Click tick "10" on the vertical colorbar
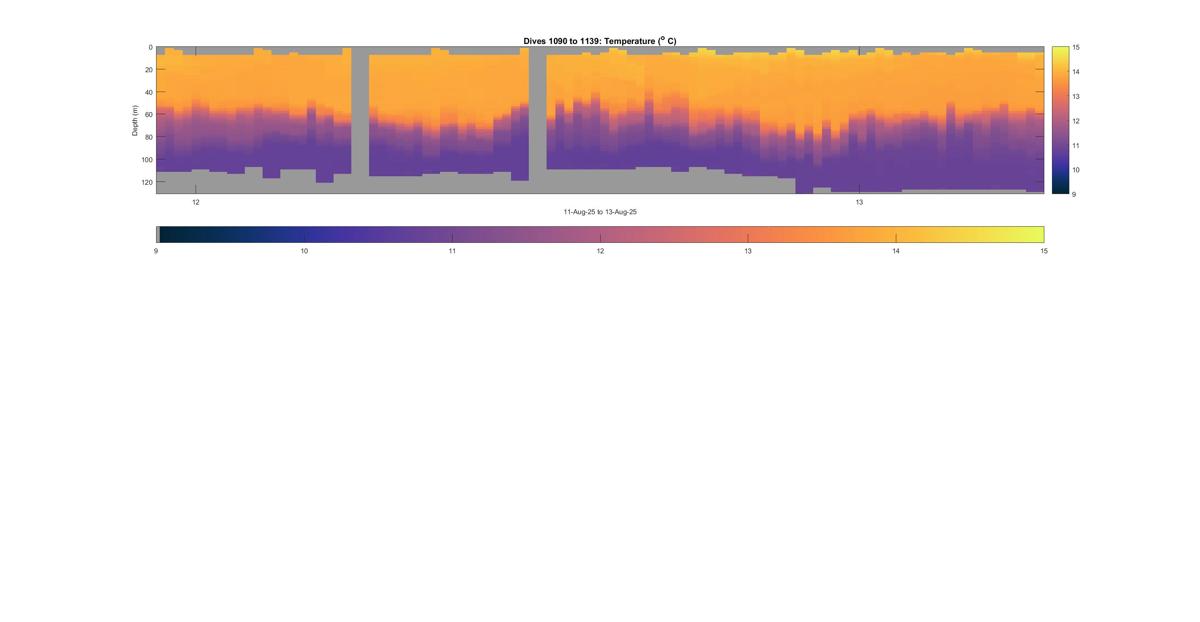The image size is (1200, 622). (x=1076, y=169)
